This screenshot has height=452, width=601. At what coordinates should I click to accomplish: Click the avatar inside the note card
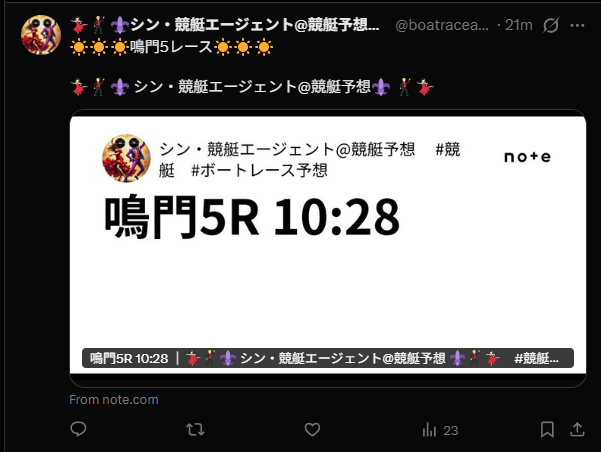[x=126, y=158]
